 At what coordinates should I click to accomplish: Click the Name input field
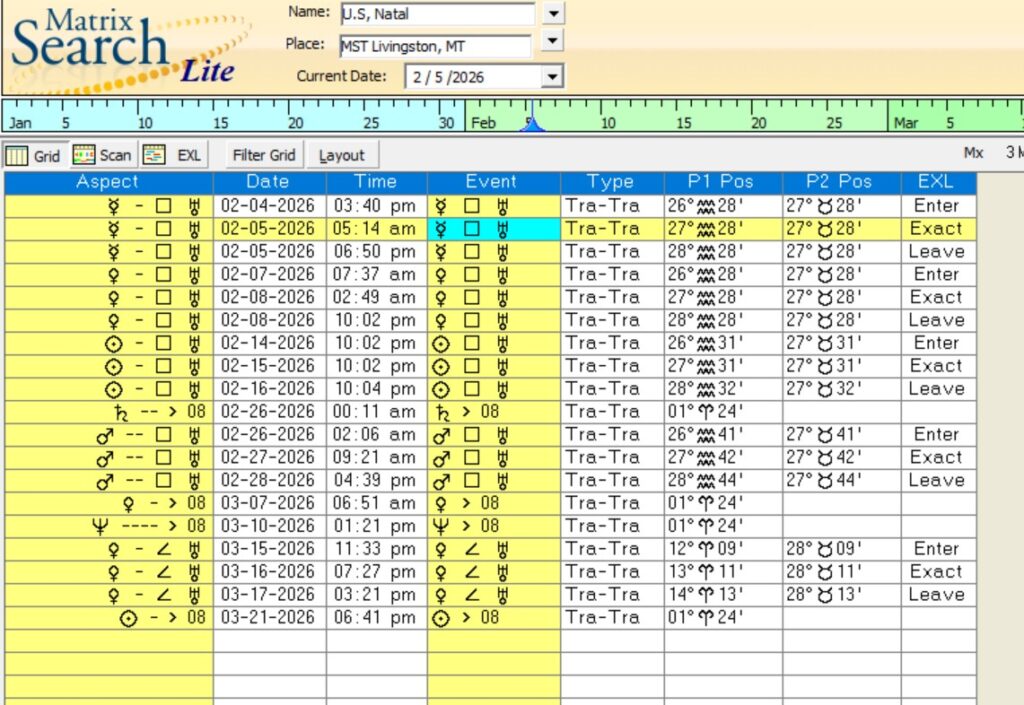point(437,14)
